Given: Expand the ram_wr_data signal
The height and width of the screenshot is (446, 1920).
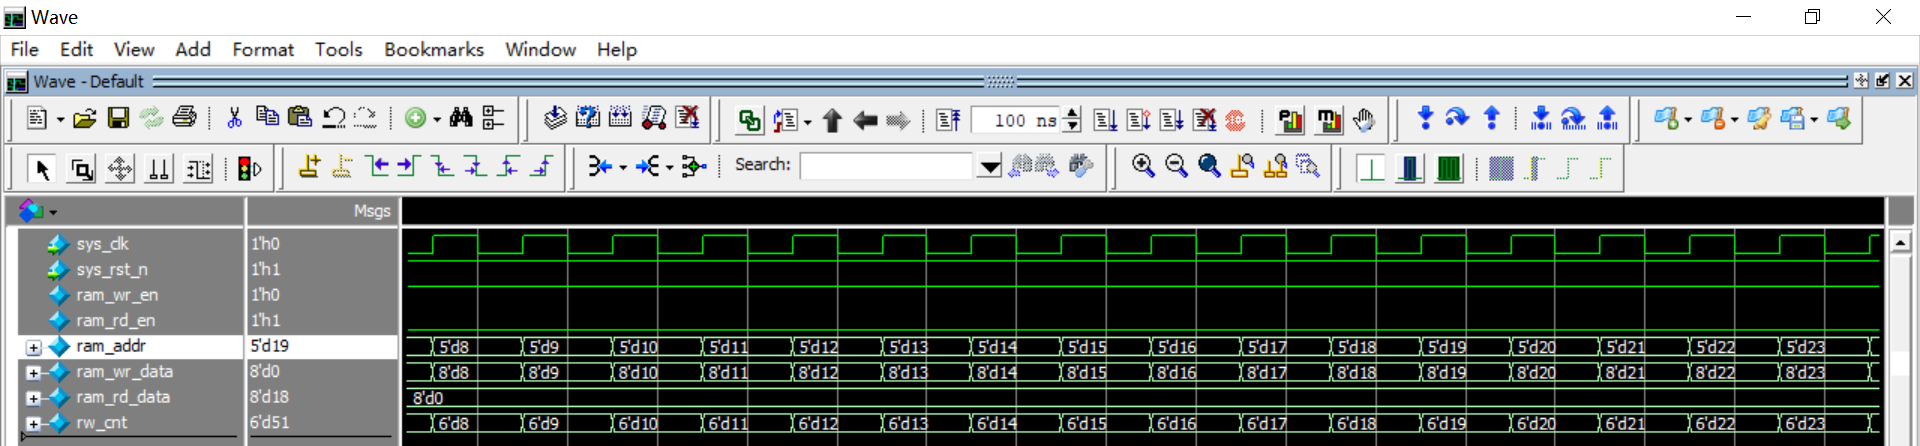Looking at the screenshot, I should point(33,372).
